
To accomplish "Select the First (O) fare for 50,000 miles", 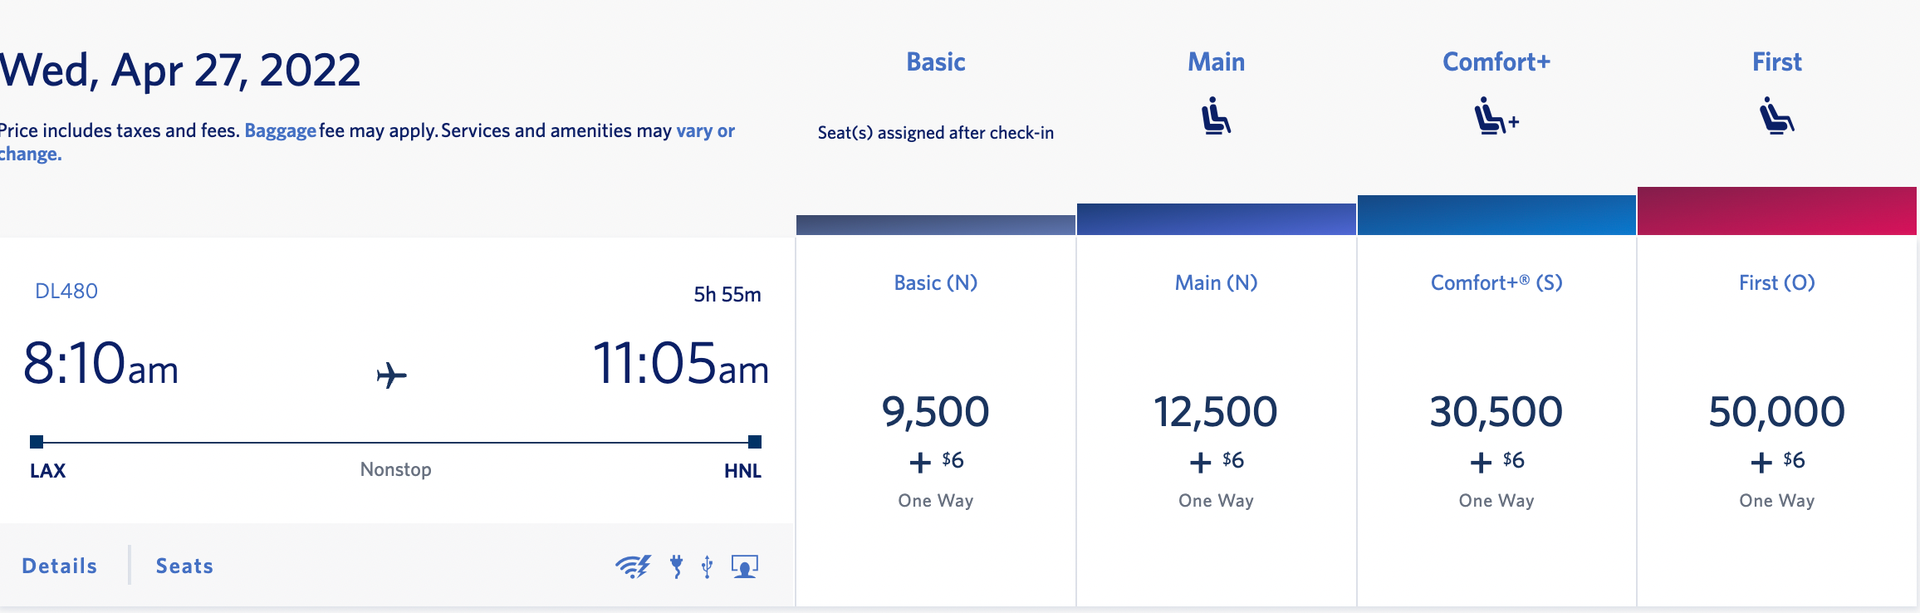I will tap(1776, 412).
